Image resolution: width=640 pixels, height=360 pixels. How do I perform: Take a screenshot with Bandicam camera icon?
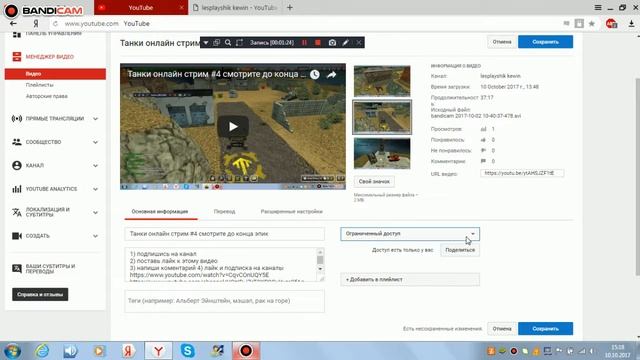coord(332,42)
